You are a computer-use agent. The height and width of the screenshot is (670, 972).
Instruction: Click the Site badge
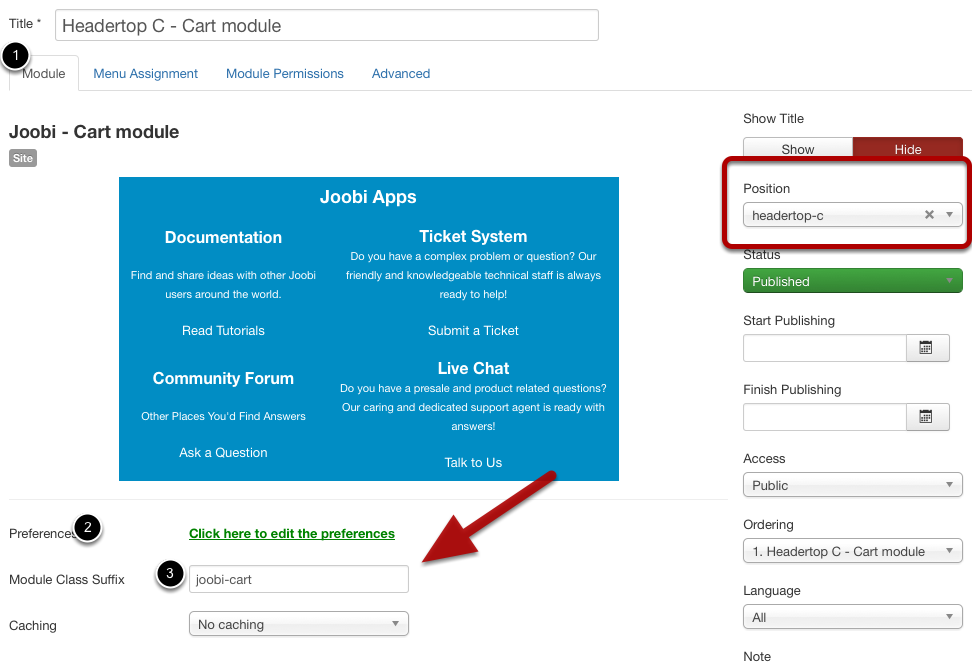click(23, 158)
